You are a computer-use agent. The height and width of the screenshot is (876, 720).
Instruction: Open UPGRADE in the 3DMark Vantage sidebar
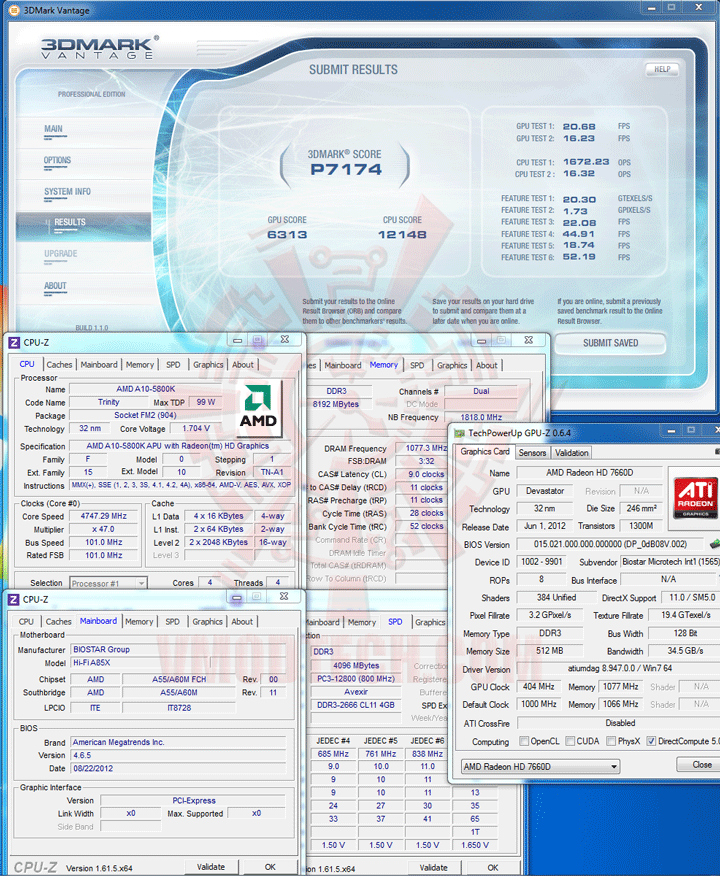point(61,254)
